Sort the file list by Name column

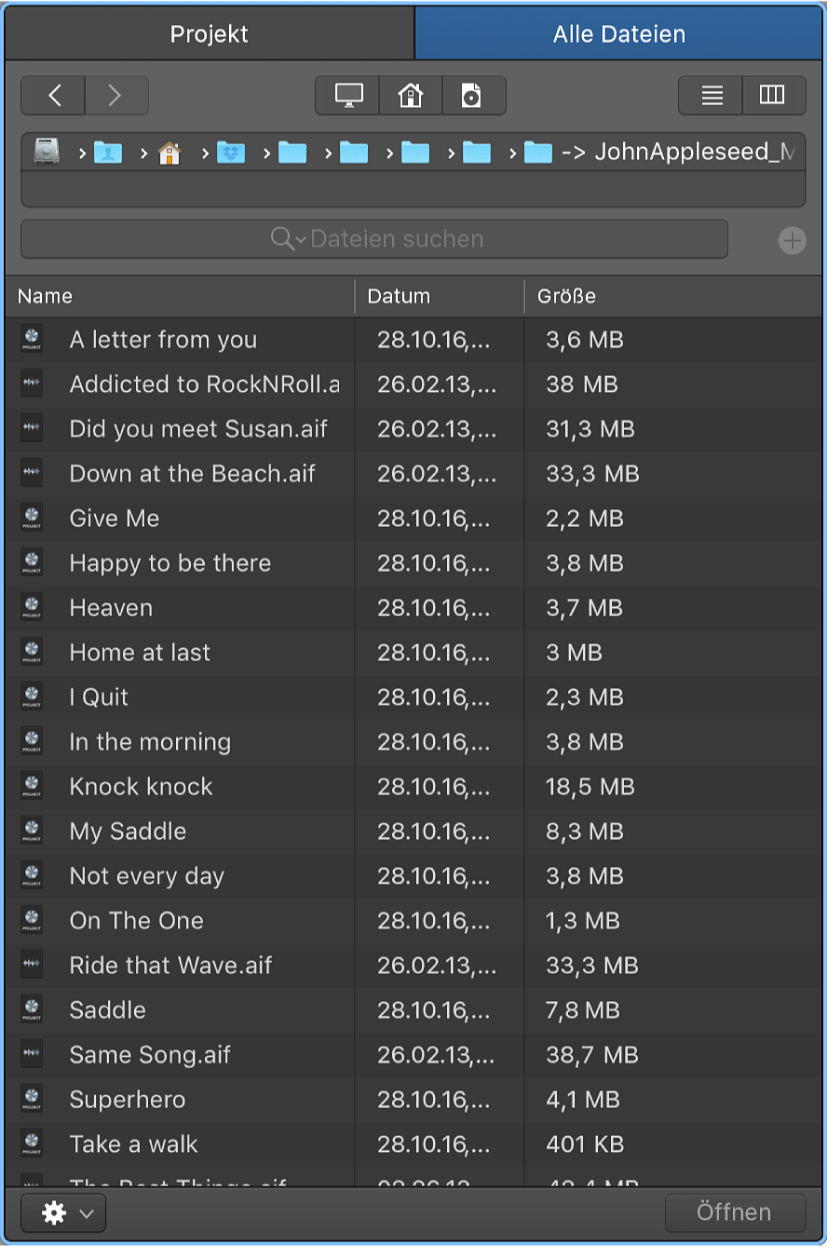(x=180, y=297)
